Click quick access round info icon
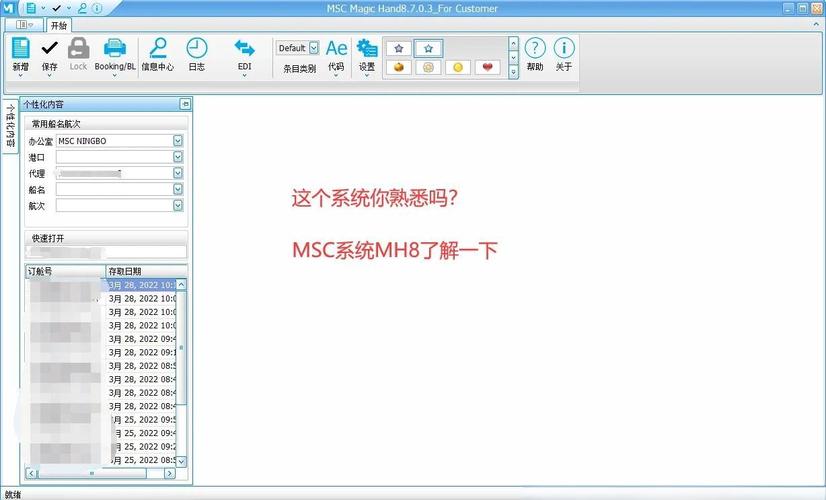This screenshot has width=826, height=500. tap(97, 8)
